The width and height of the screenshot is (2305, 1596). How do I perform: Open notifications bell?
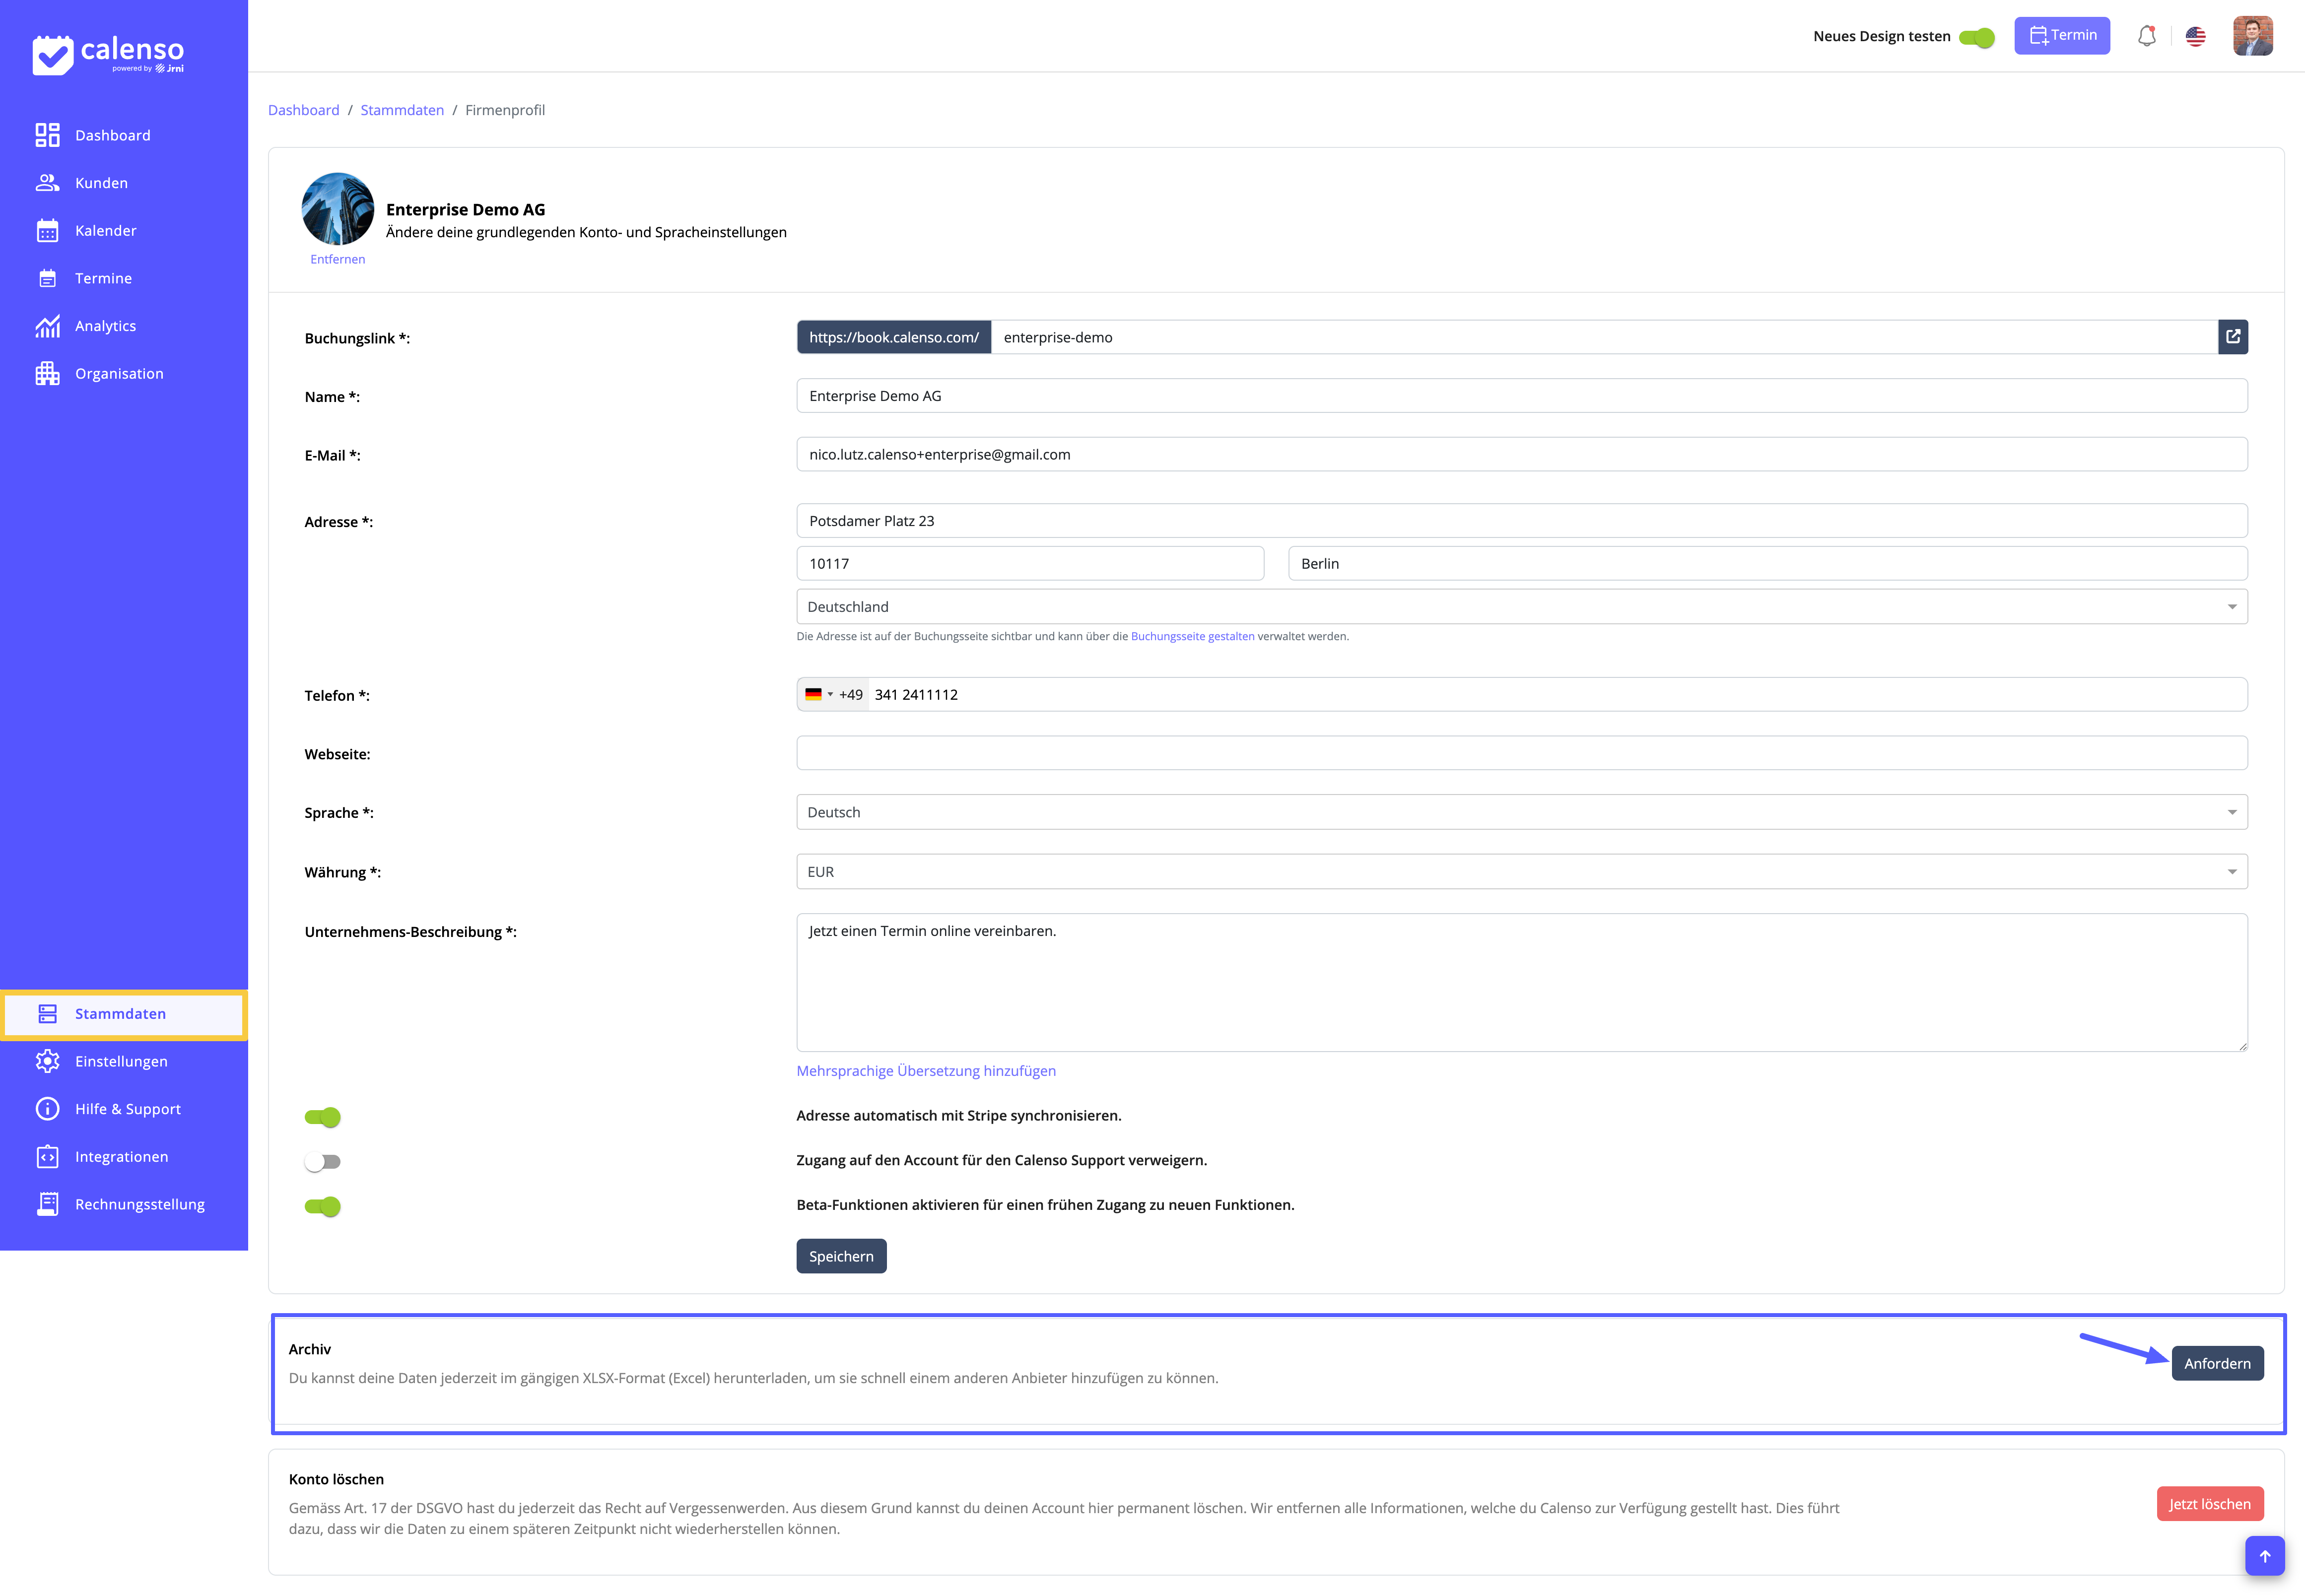click(2146, 36)
